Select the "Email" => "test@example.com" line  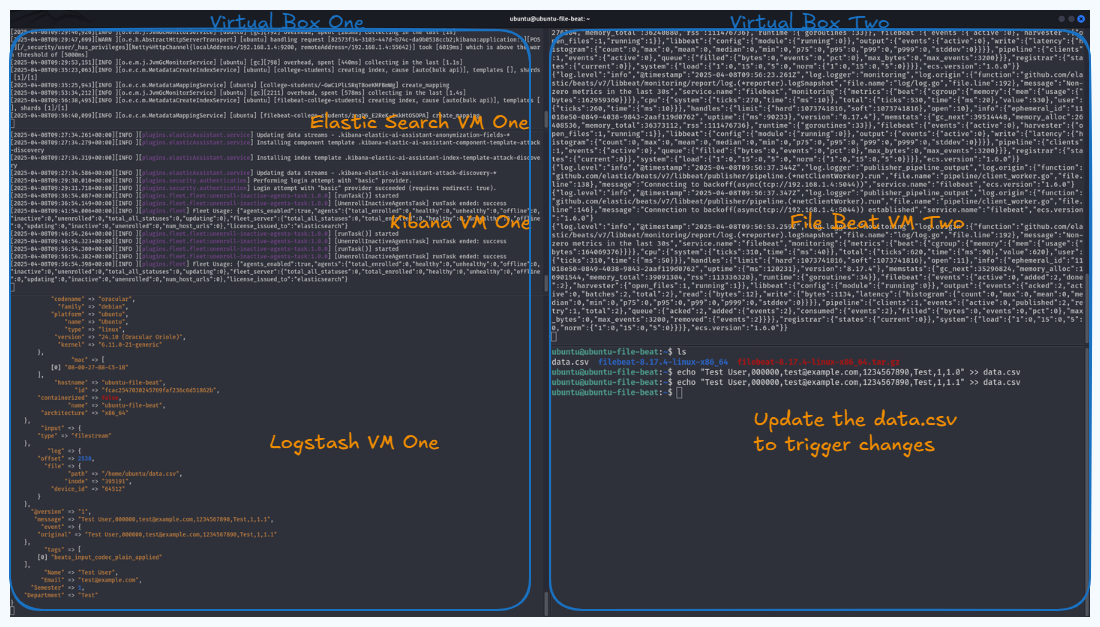pyautogui.click(x=92, y=580)
